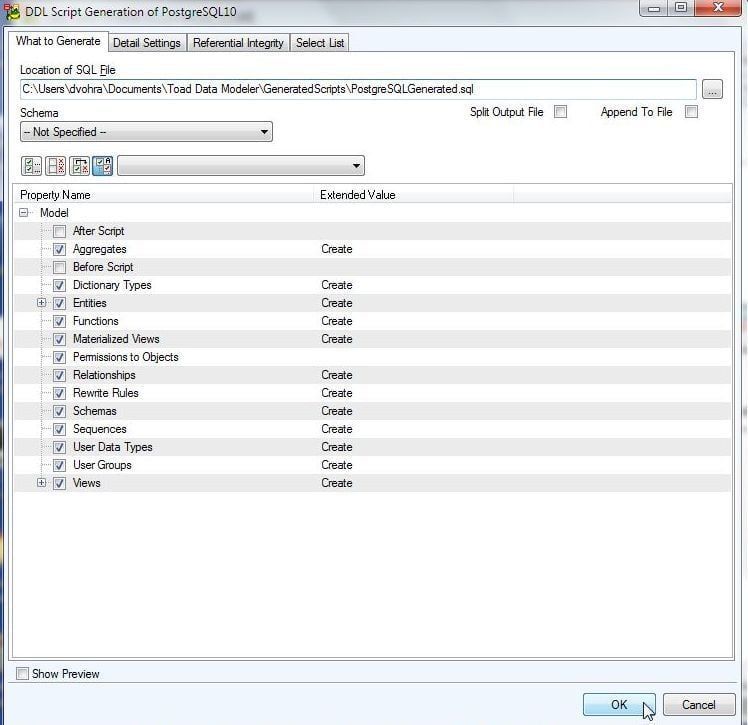Viewport: 748px width, 725px height.
Task: Click the Deselect All toolbar icon
Action: coord(55,166)
